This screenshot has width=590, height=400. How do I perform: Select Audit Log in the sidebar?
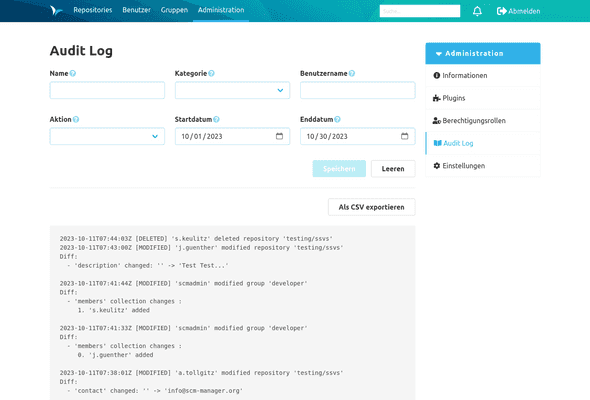(483, 143)
